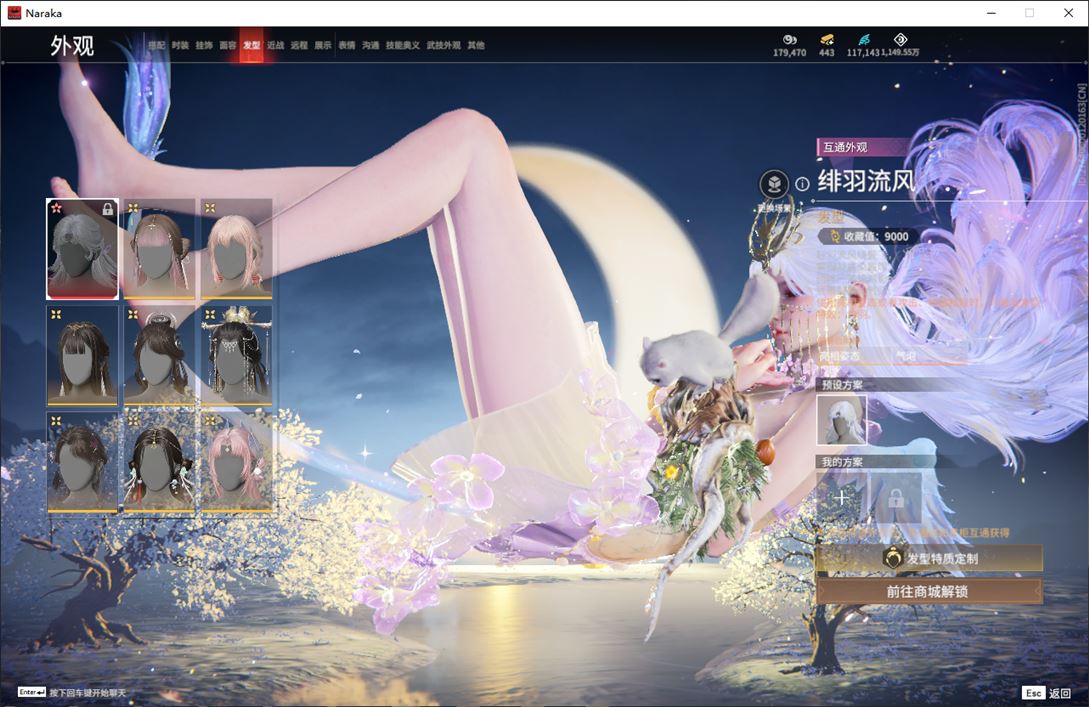Image resolution: width=1089 pixels, height=707 pixels.
Task: Open the 近战 melee weapons tab
Action: pyautogui.click(x=276, y=45)
